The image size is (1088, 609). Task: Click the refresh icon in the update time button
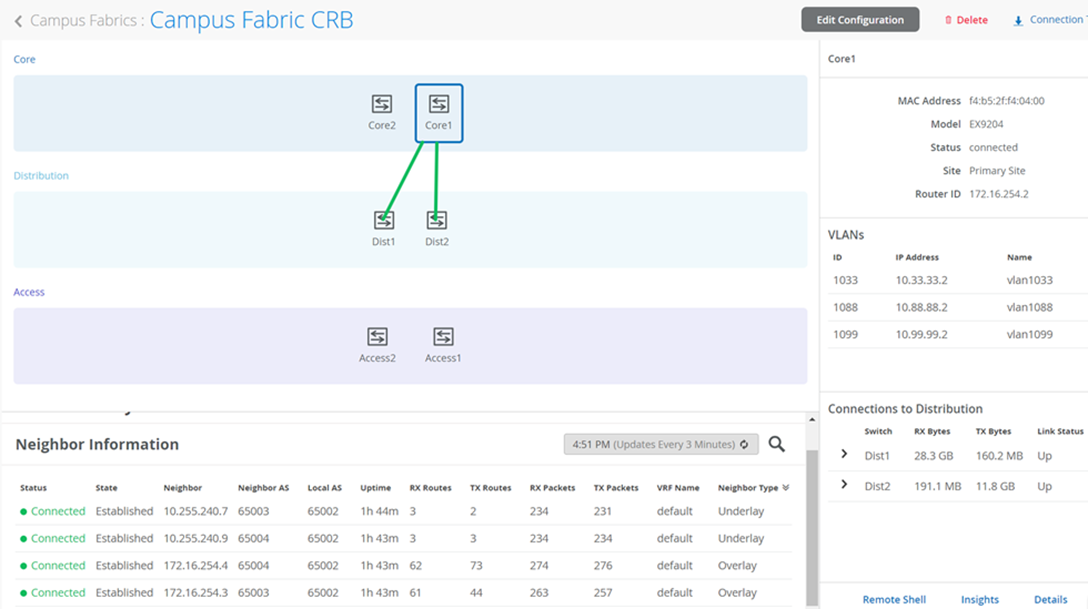(745, 445)
